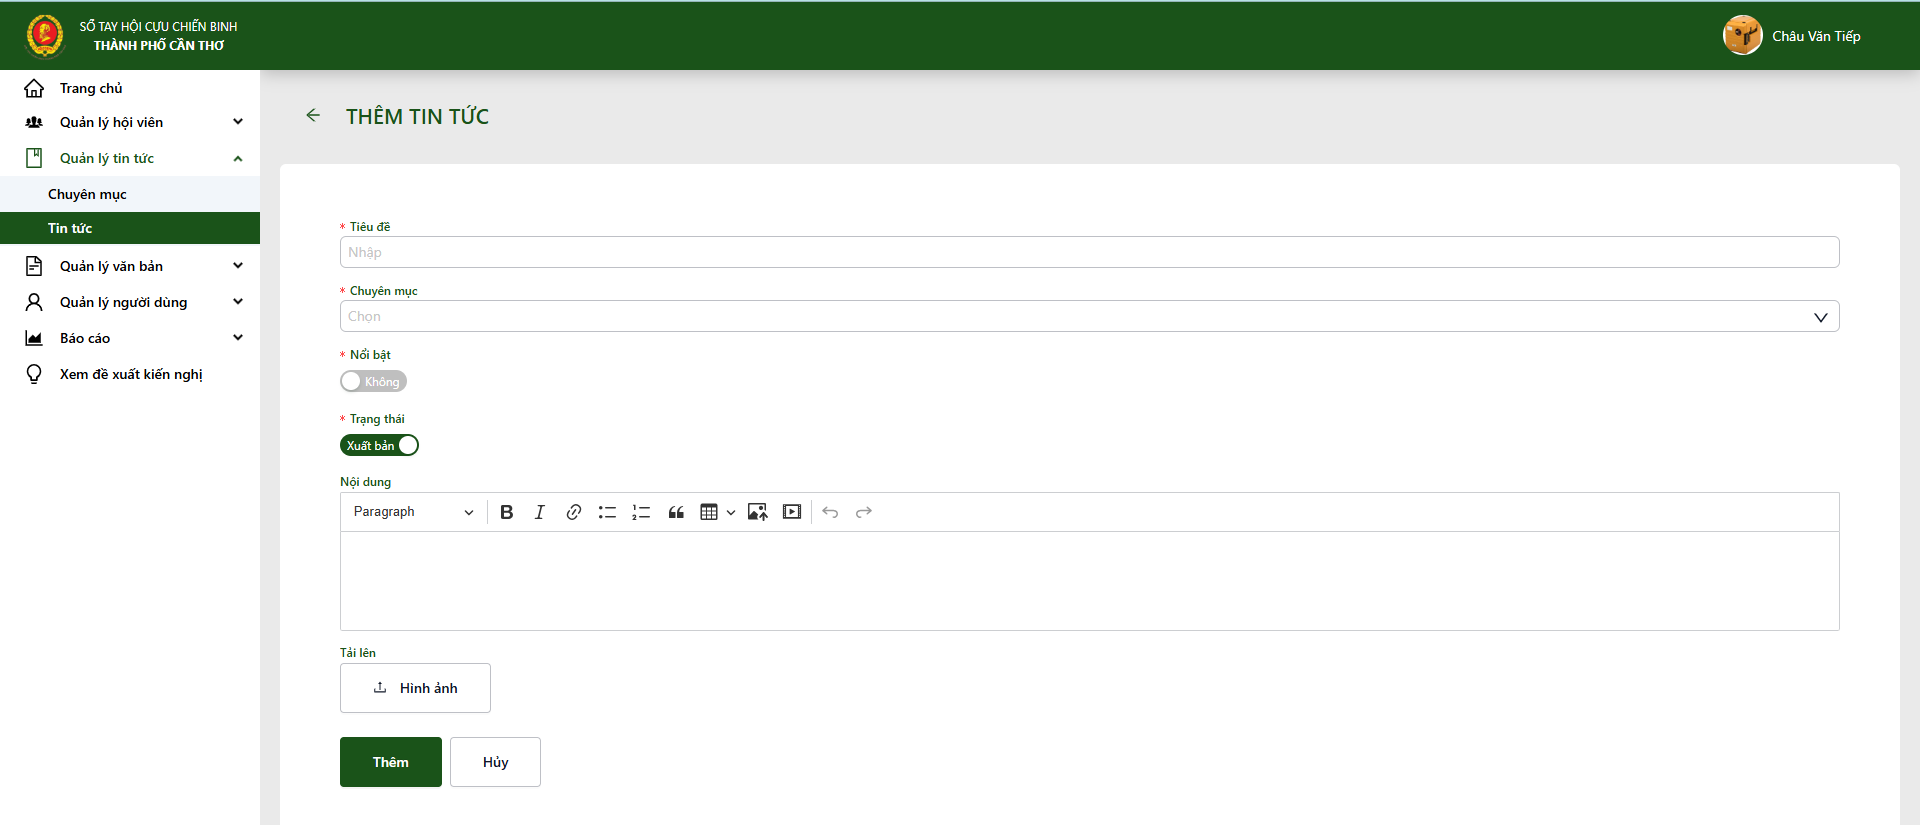
Task: Click the header title SỔ TAY HỘI CỰU CHIẾN BINH
Action: click(x=159, y=27)
